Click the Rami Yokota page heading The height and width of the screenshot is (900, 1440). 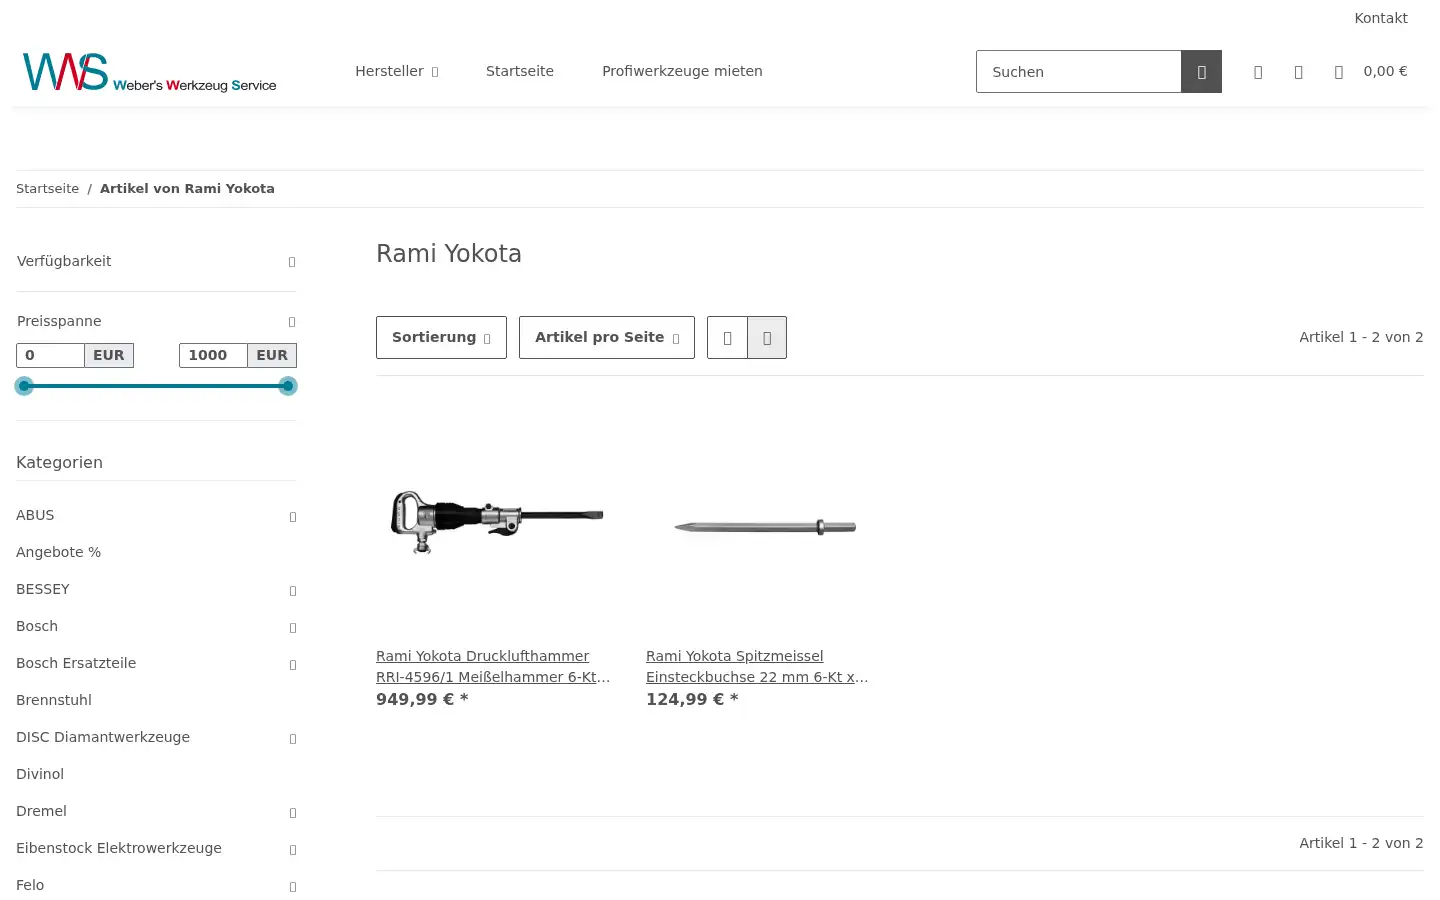449,254
